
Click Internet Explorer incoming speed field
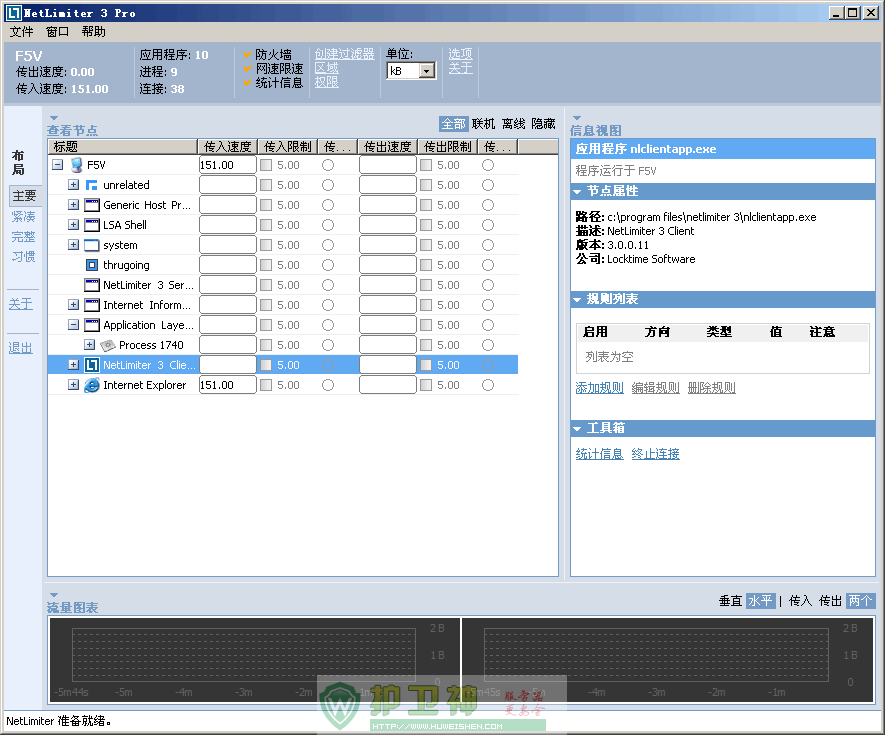tap(228, 385)
